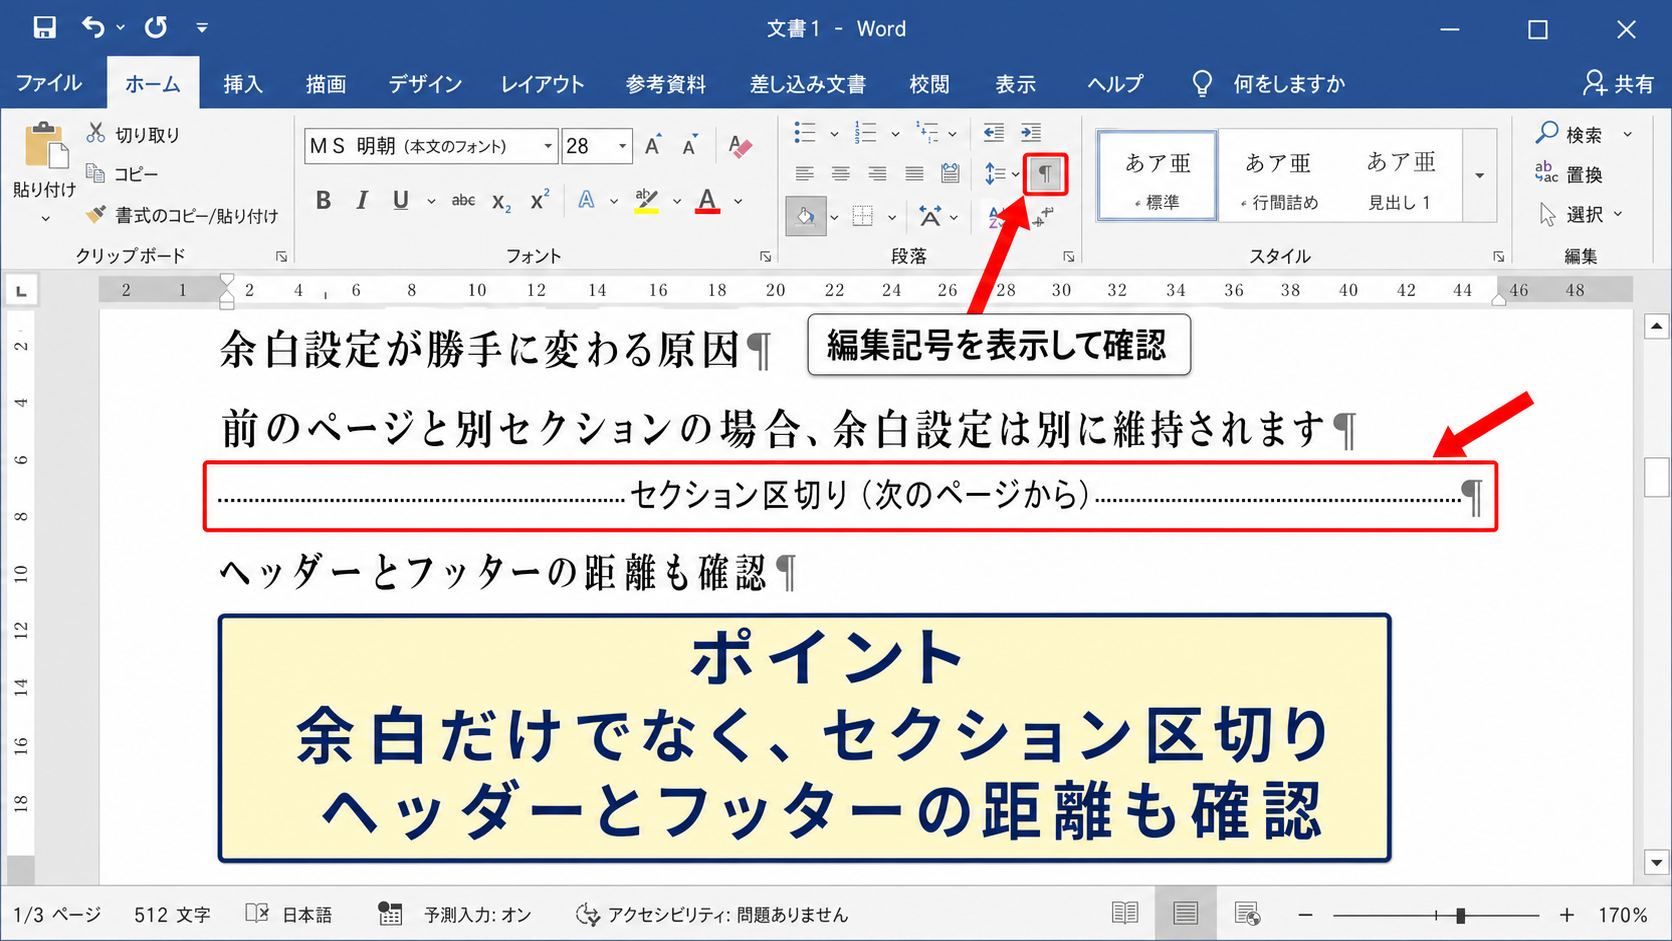
Task: Switch to web layout view icon
Action: coord(1247,913)
